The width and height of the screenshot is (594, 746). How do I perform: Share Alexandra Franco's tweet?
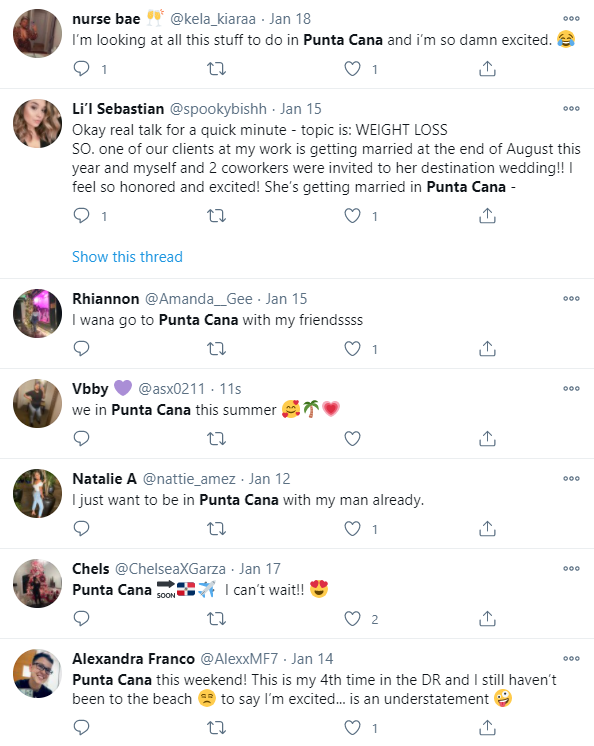[x=487, y=727]
